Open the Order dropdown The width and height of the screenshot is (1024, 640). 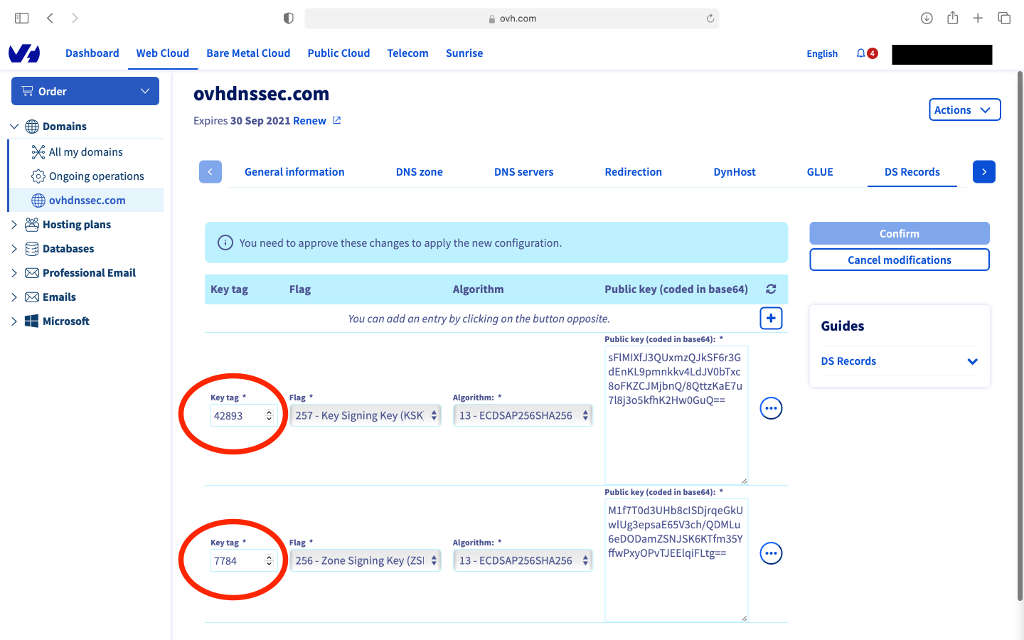(85, 91)
